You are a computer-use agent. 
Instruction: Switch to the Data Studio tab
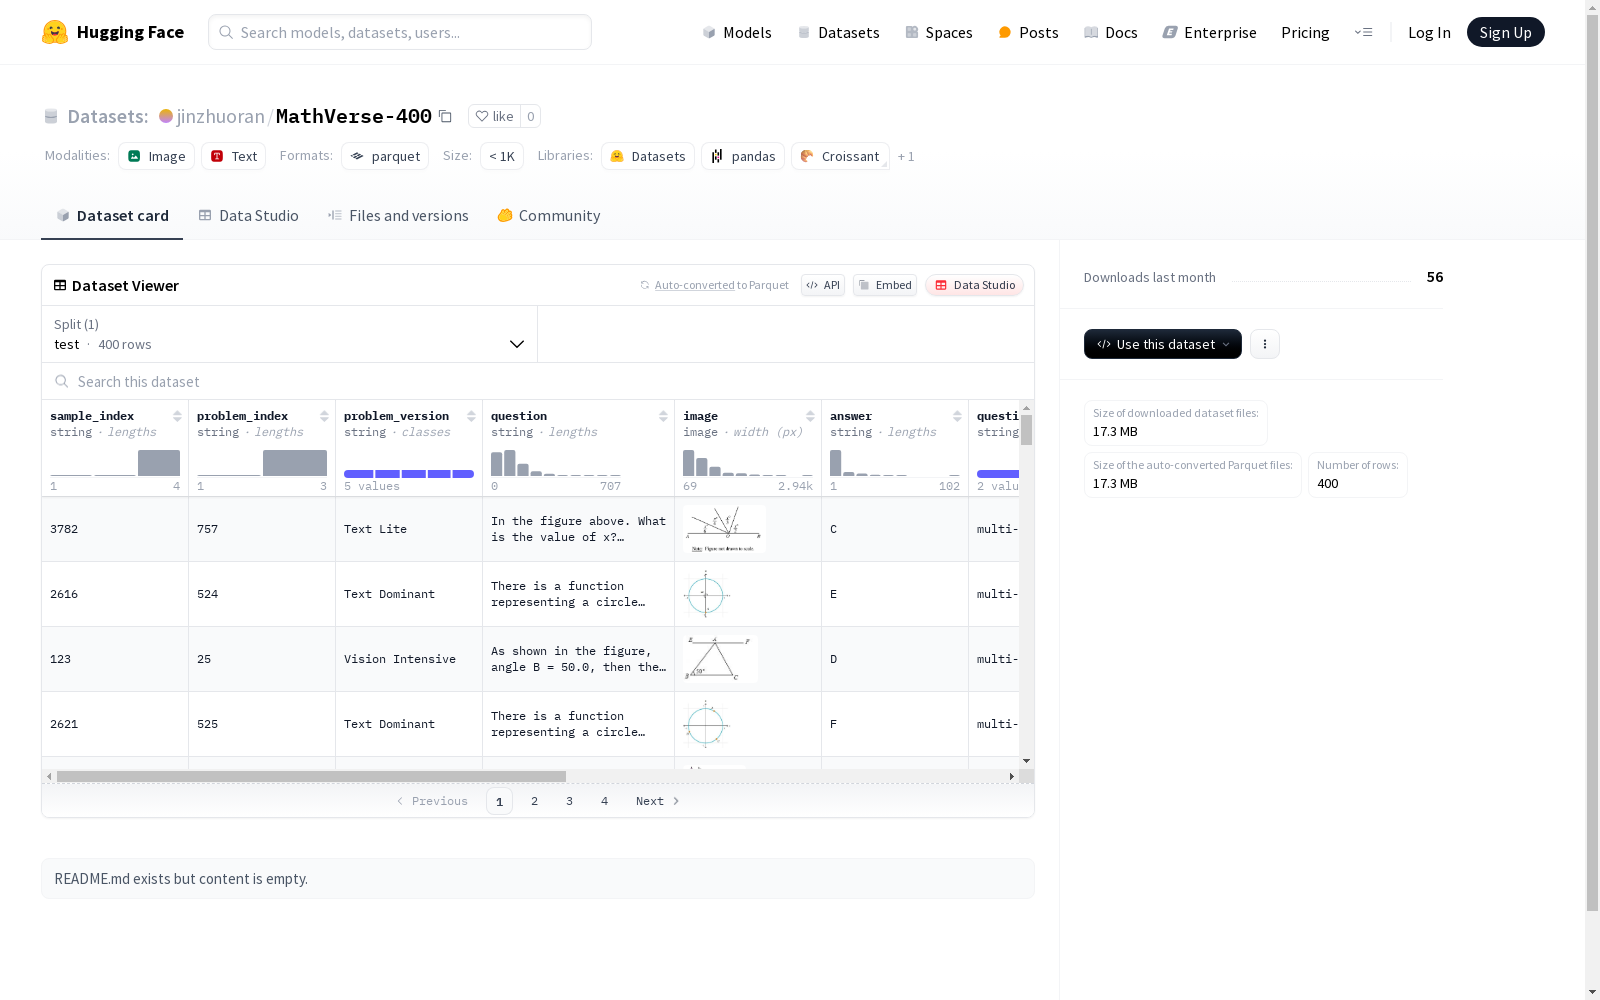[248, 216]
